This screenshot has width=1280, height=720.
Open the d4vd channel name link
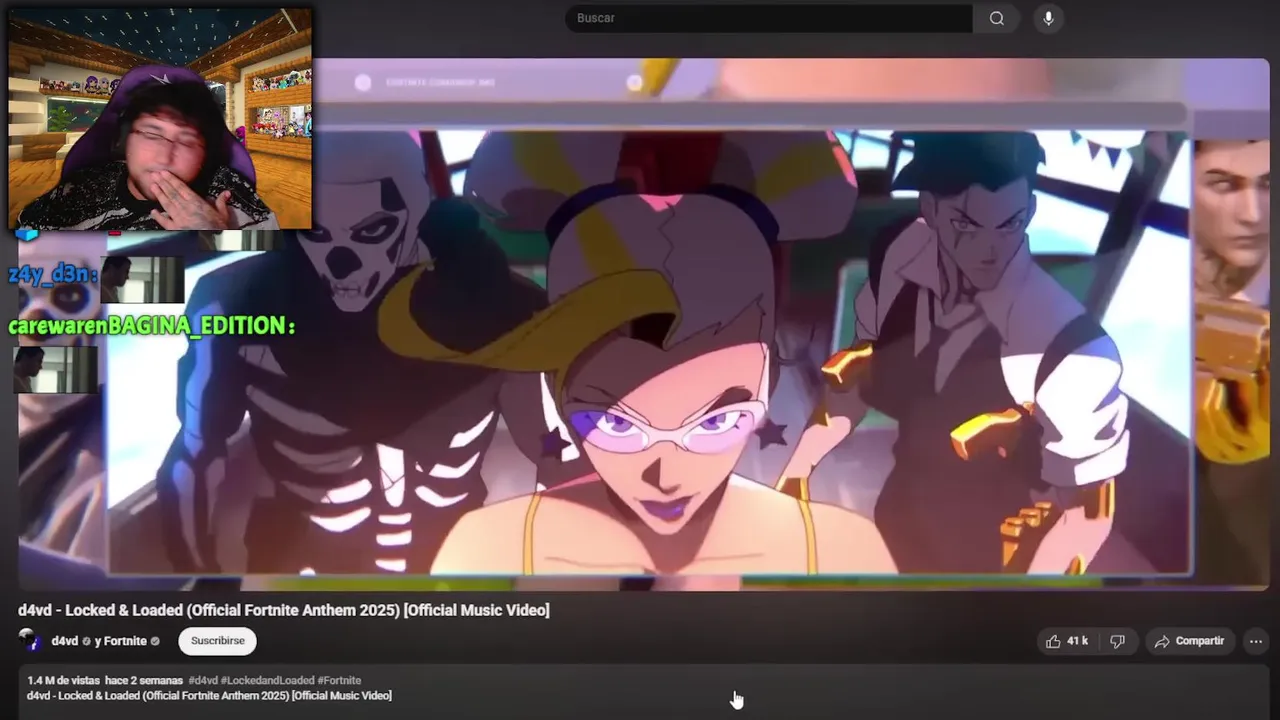pos(65,641)
